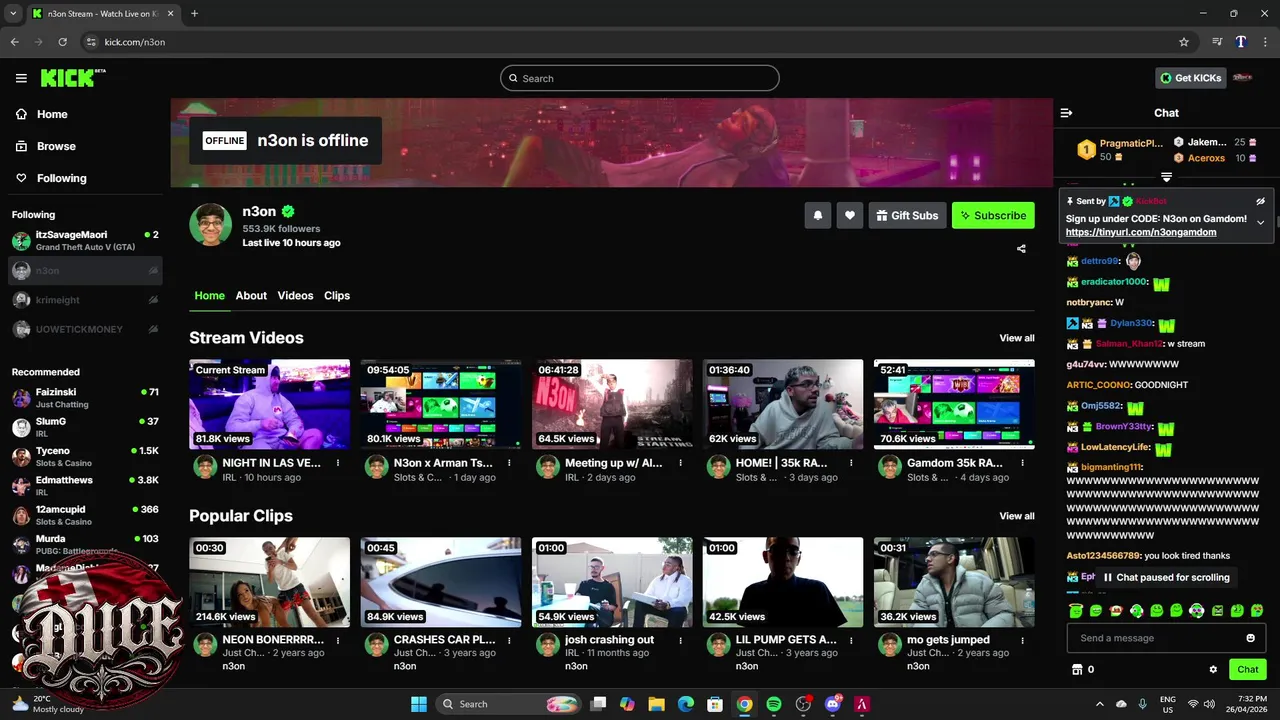
Task: Insert the halo angel emote
Action: click(x=1076, y=610)
